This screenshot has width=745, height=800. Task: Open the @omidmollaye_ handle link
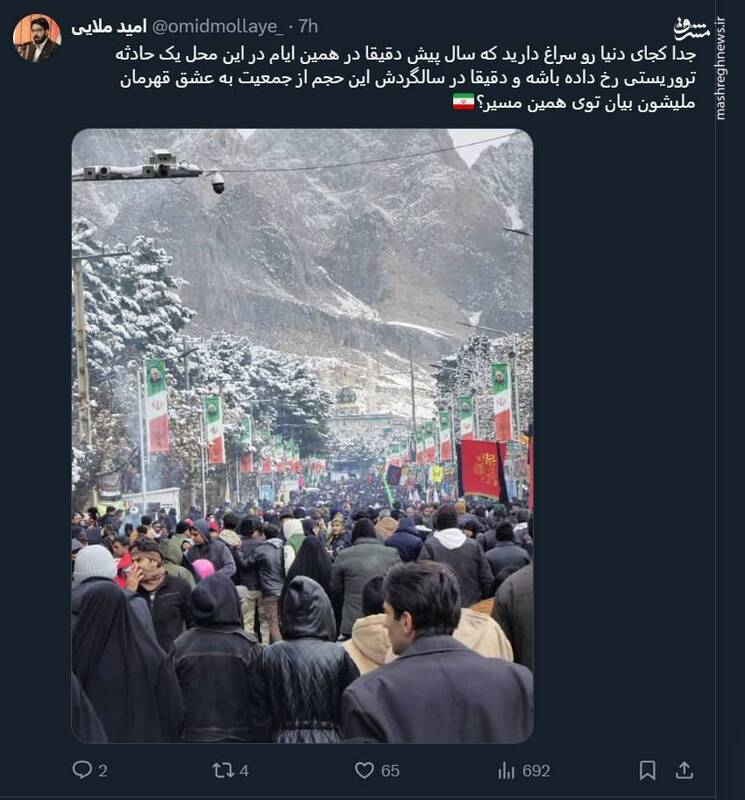(218, 27)
